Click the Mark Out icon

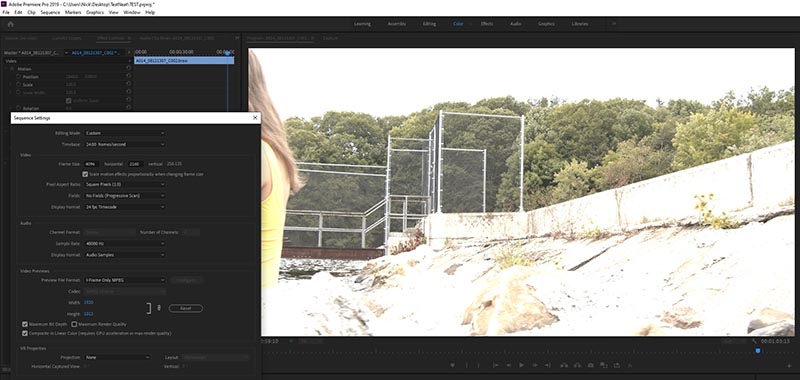click(479, 365)
